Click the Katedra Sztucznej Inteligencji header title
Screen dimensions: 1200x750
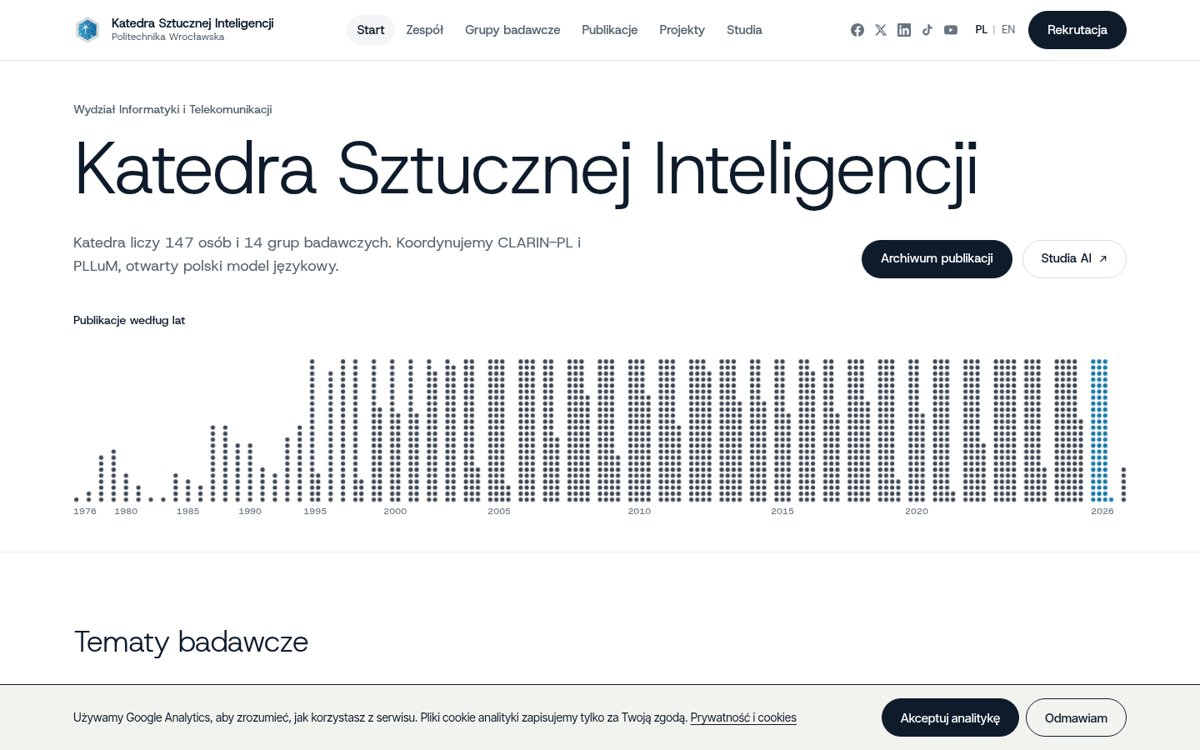pyautogui.click(x=193, y=23)
